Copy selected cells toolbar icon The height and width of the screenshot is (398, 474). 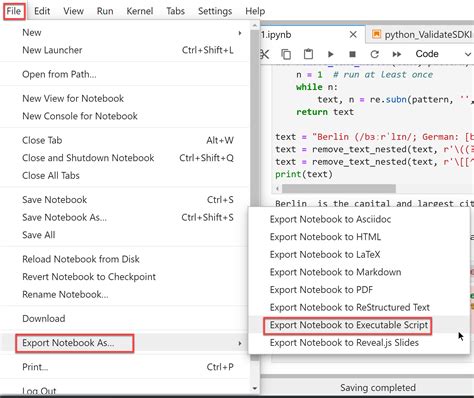(286, 54)
